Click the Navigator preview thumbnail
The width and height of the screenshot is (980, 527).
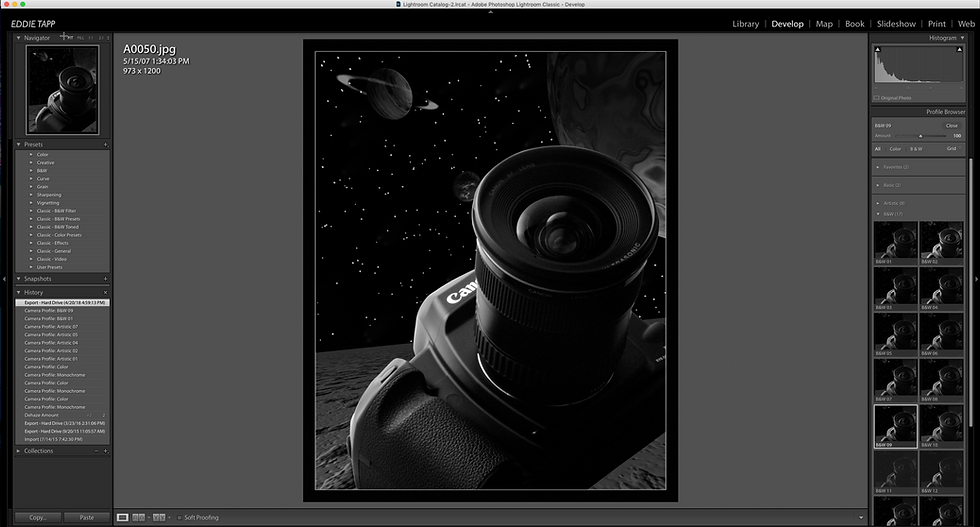(62, 89)
